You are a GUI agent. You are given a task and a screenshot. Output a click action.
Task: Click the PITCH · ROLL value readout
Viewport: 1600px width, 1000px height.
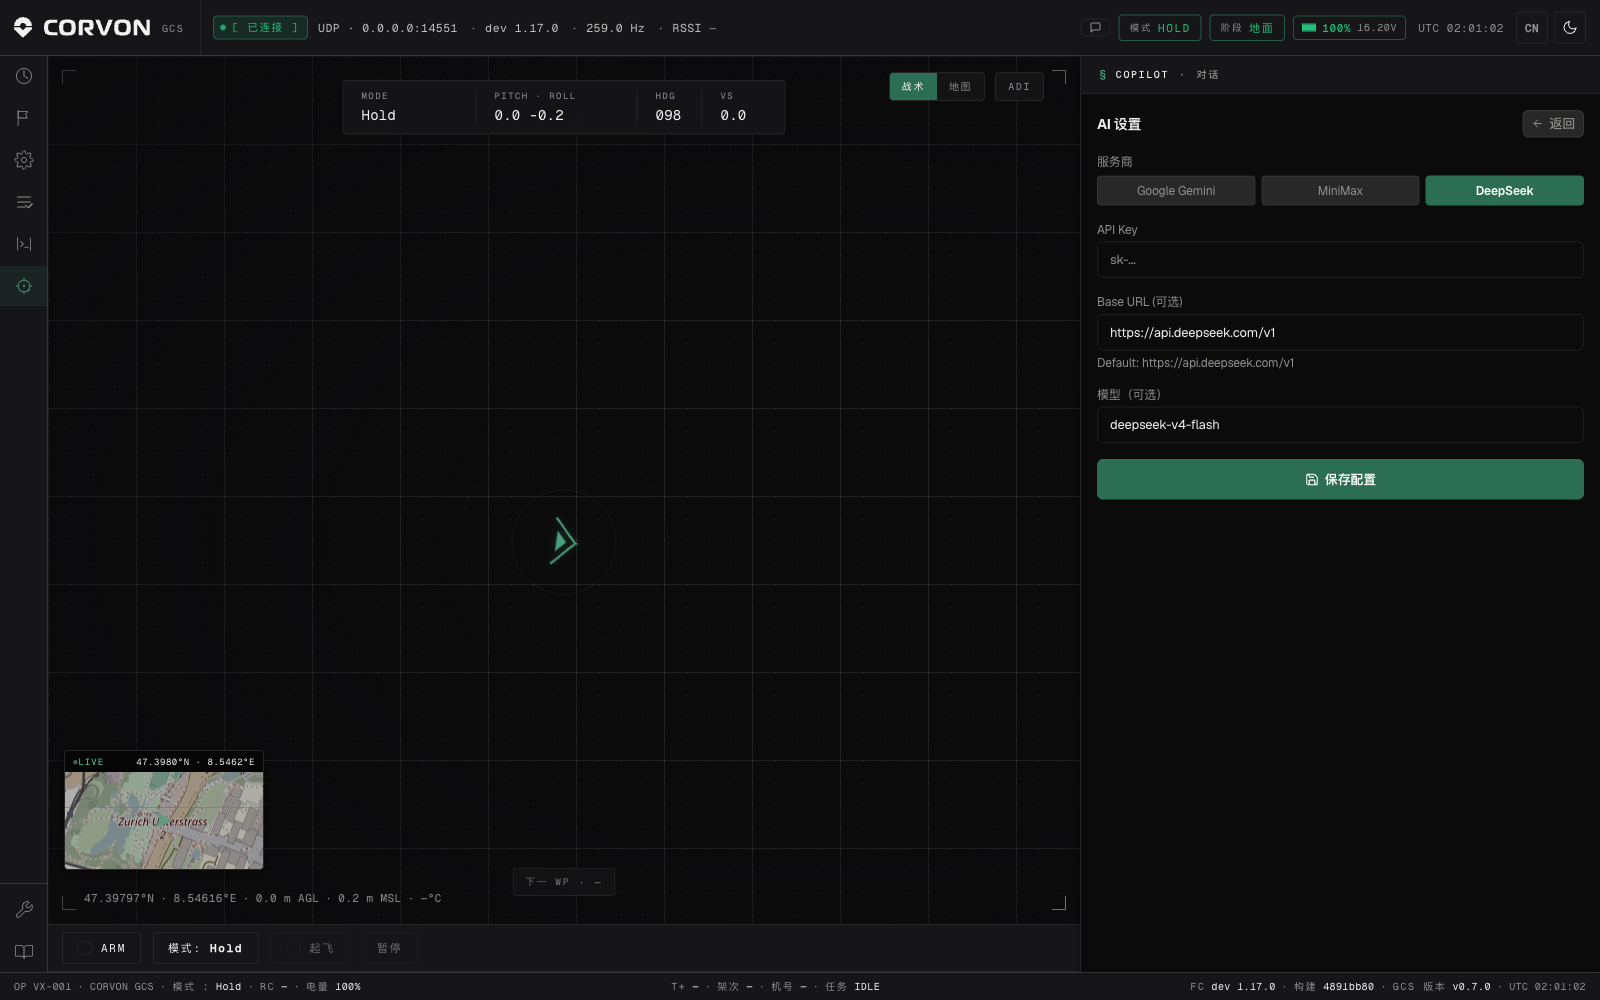click(x=534, y=107)
